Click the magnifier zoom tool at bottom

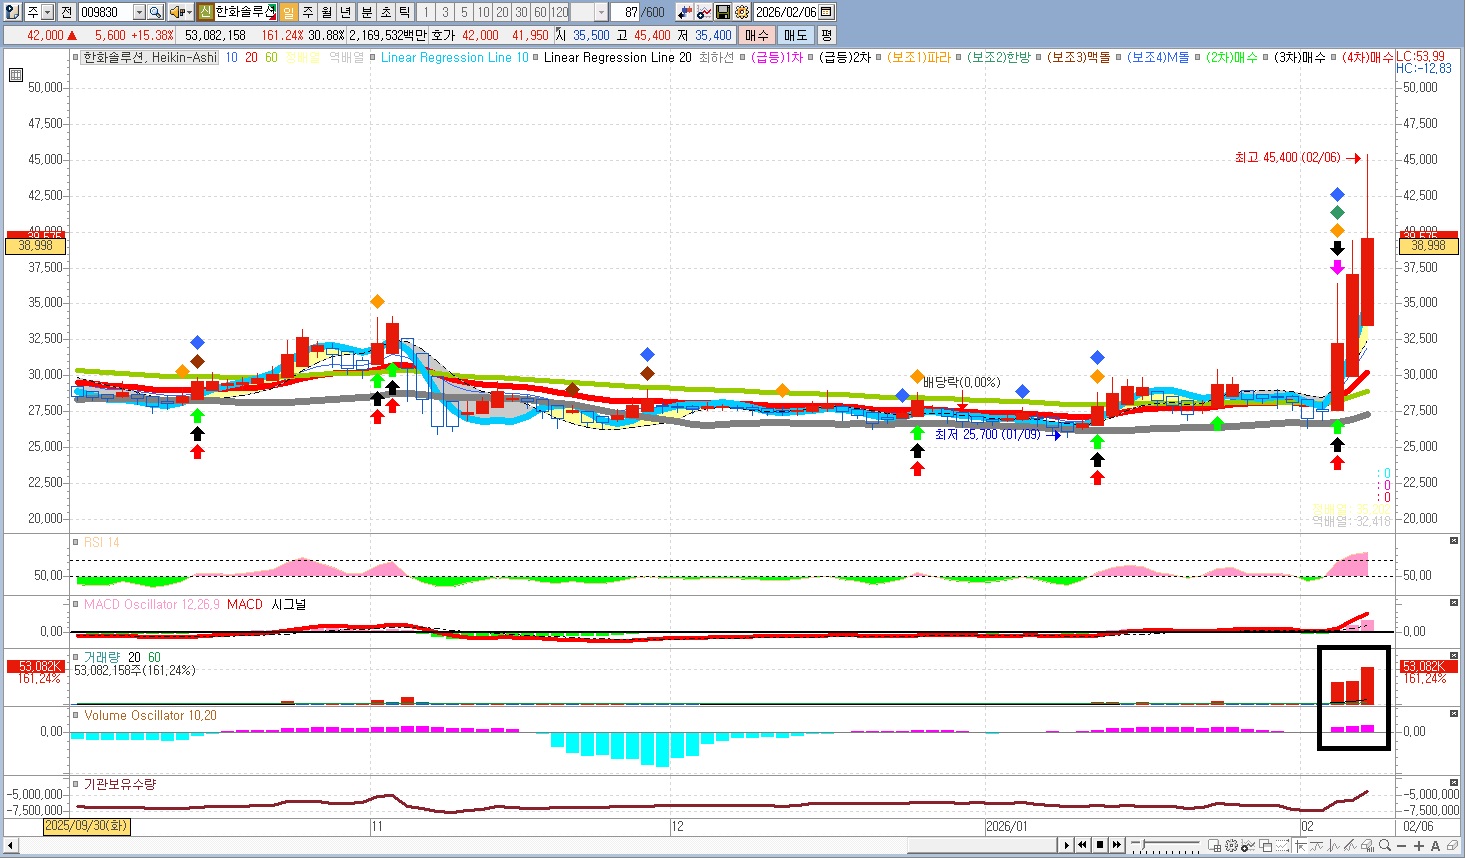point(1384,846)
